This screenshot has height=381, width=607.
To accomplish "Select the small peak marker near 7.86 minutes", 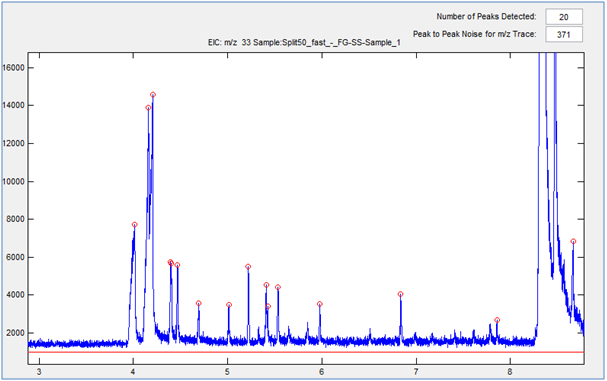I will 497,320.
